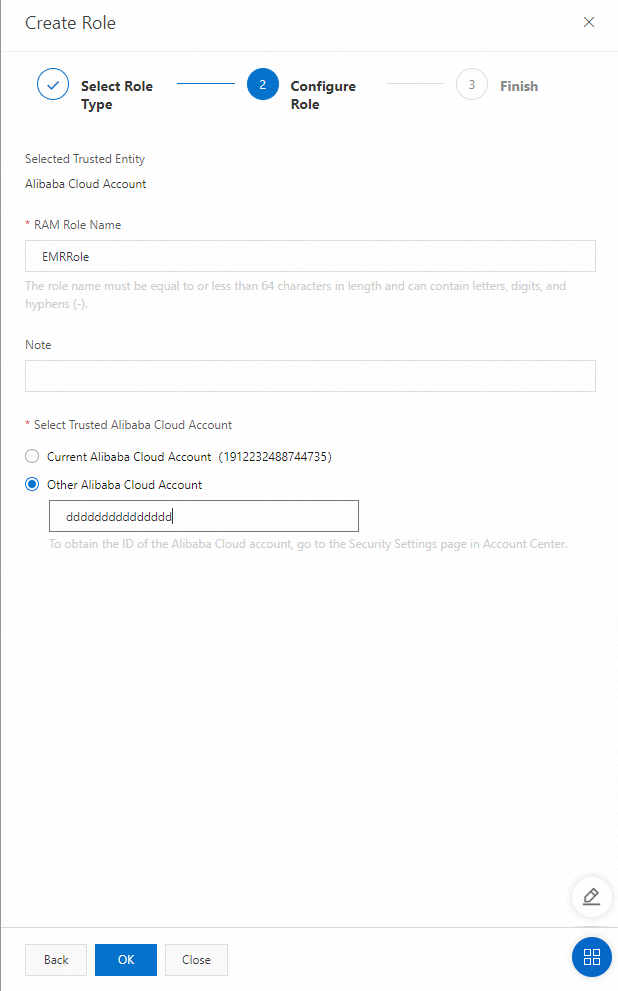Click the step 3 number circle
The image size is (618, 991).
tap(471, 85)
